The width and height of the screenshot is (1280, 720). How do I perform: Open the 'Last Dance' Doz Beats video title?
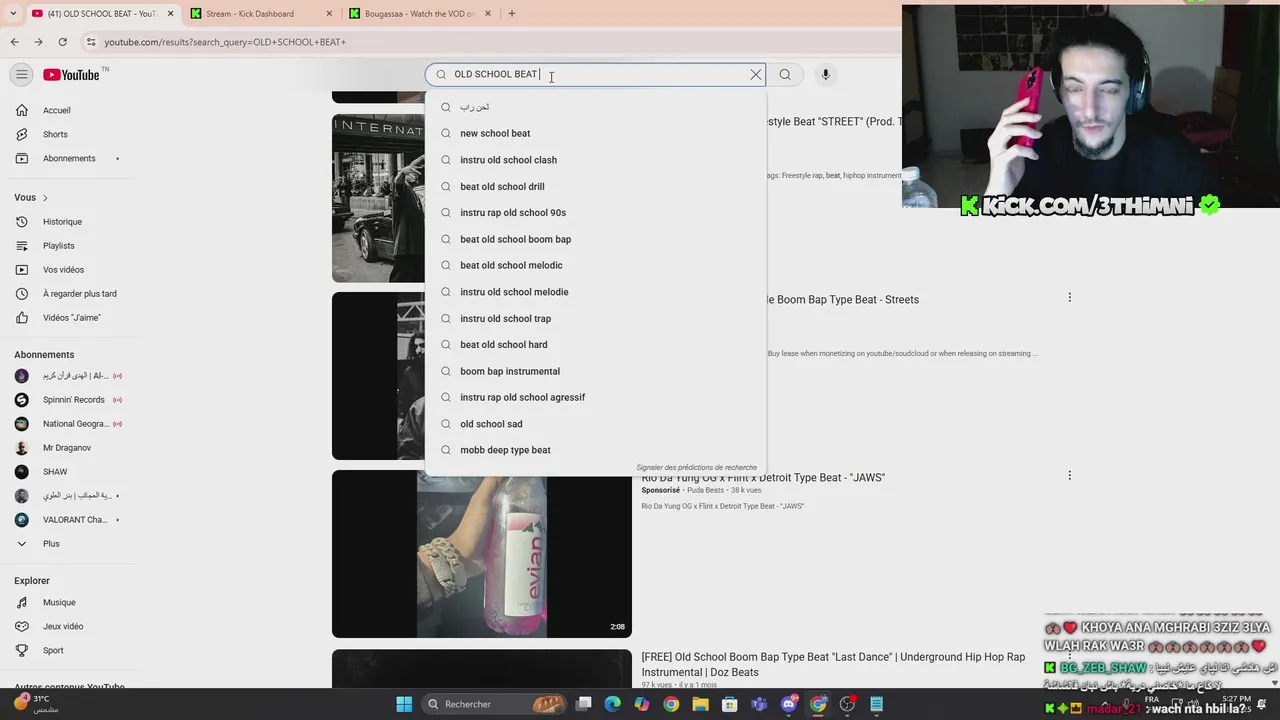coord(833,664)
